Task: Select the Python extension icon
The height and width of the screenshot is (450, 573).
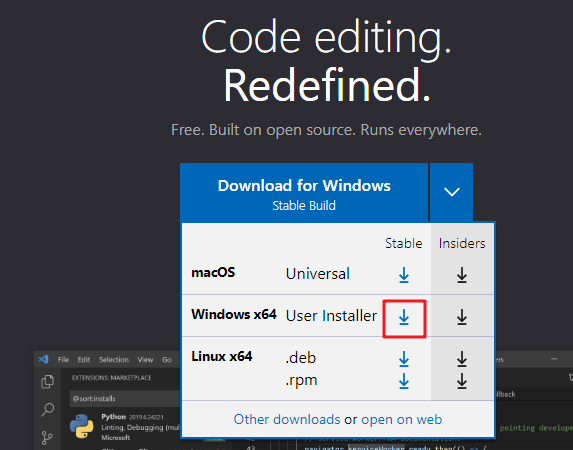Action: (x=82, y=426)
